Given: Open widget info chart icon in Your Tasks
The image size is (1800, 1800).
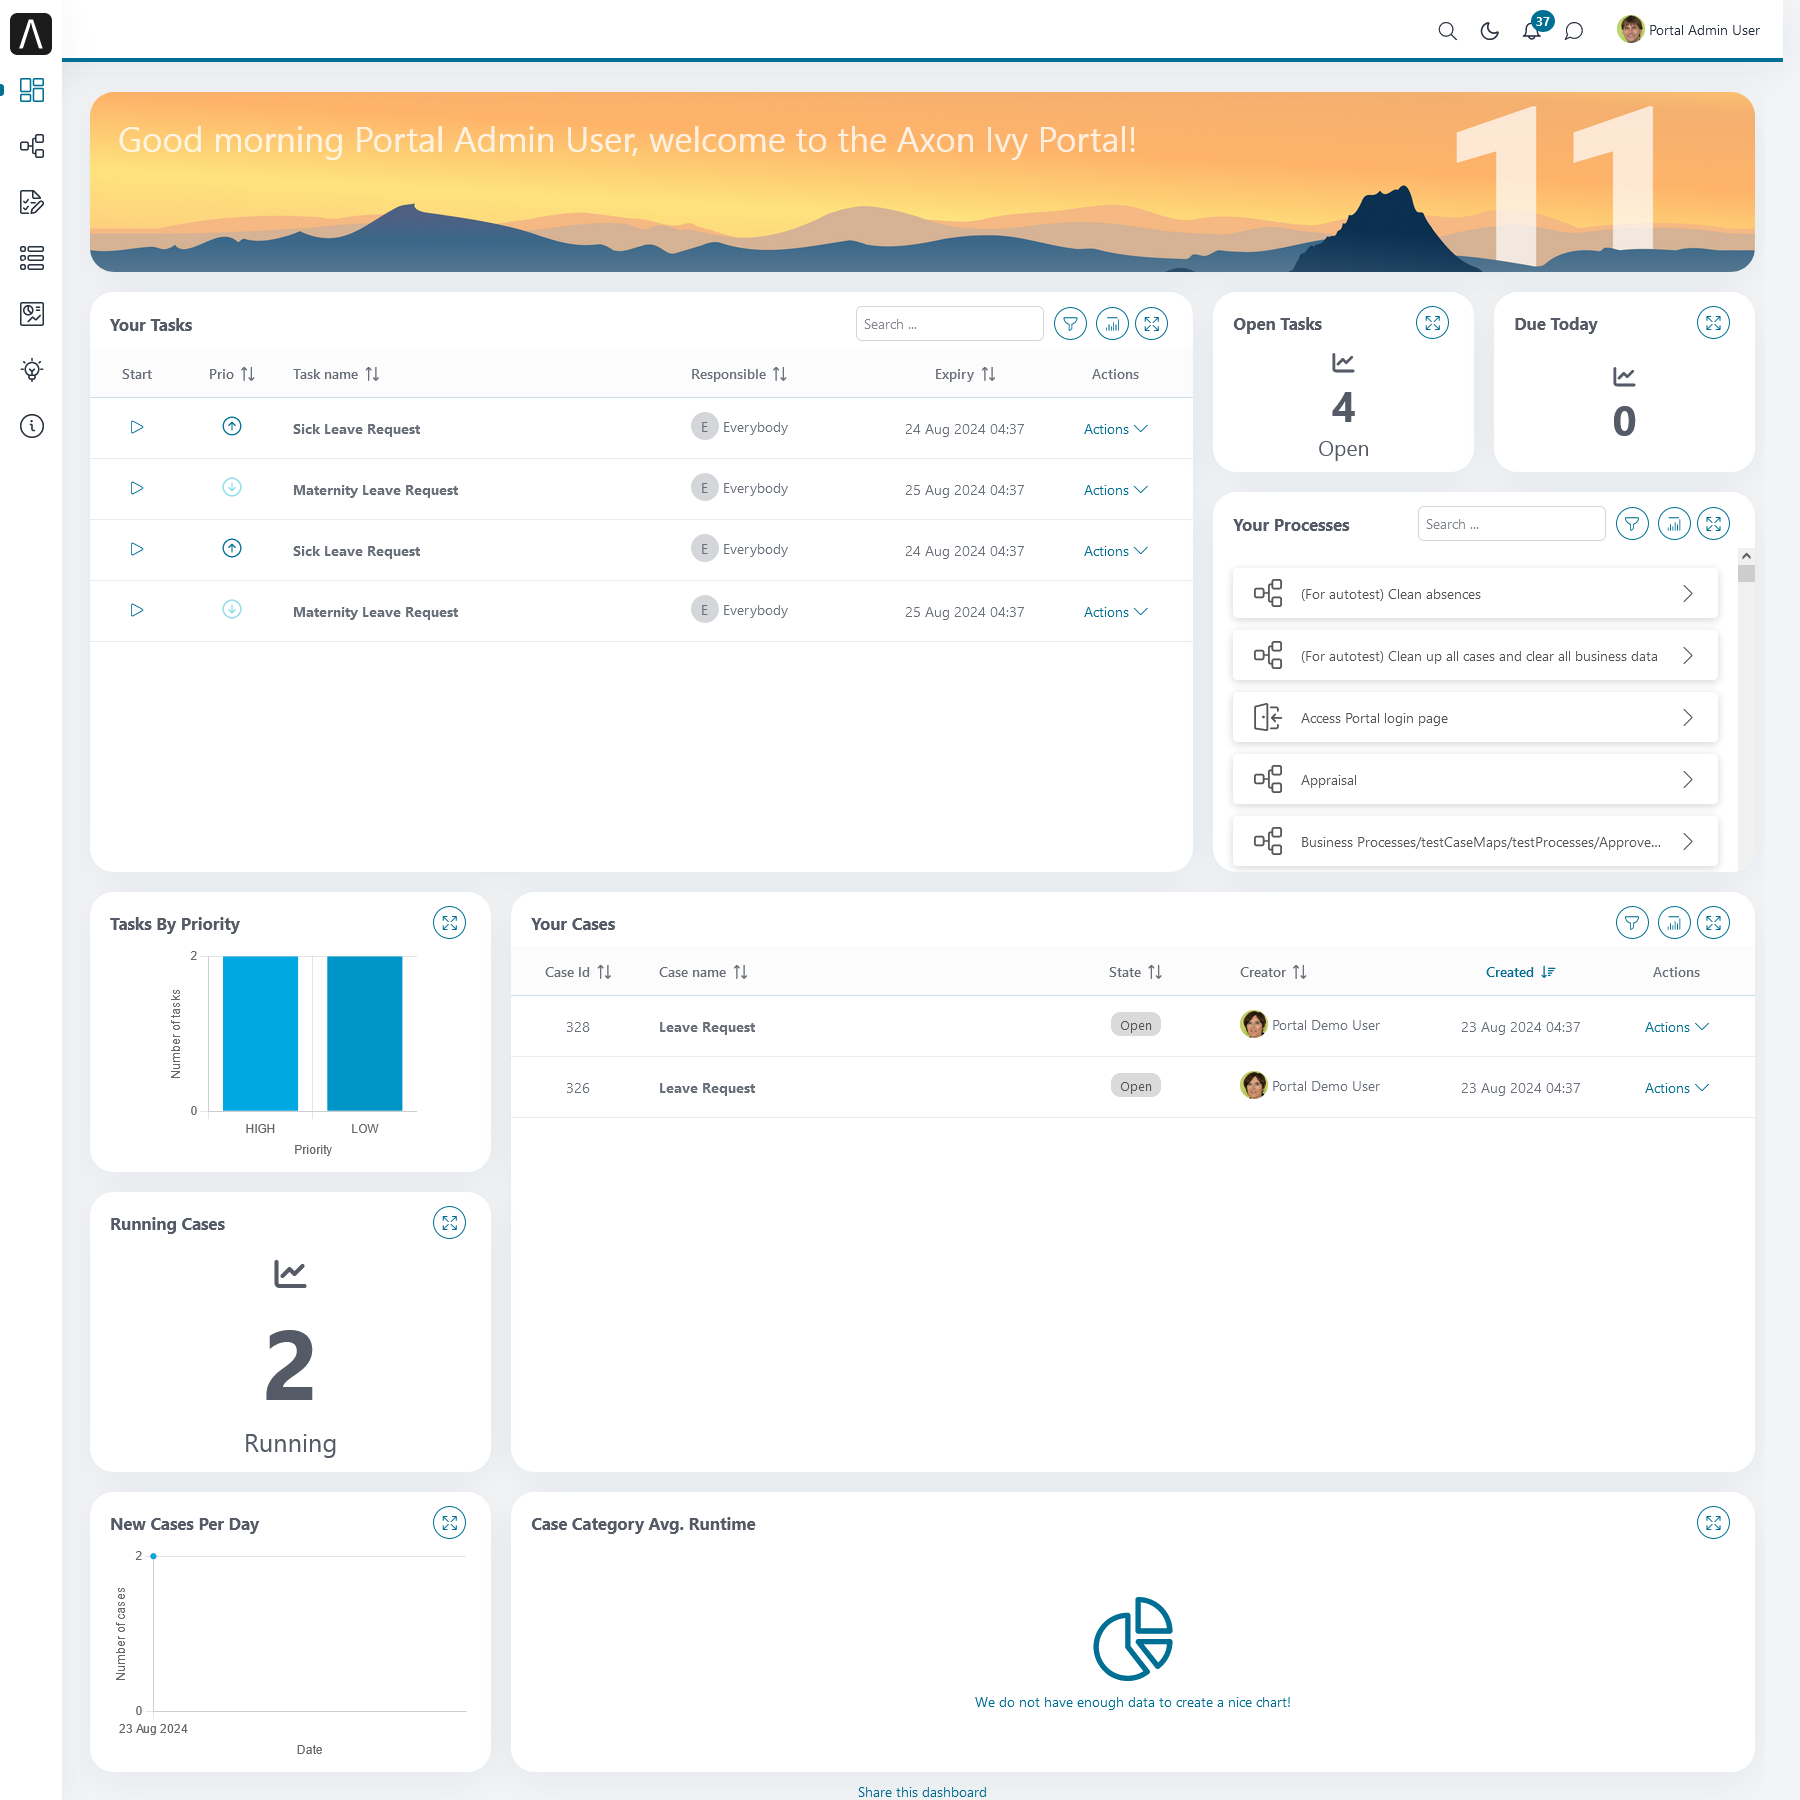Looking at the screenshot, I should click(x=1112, y=324).
